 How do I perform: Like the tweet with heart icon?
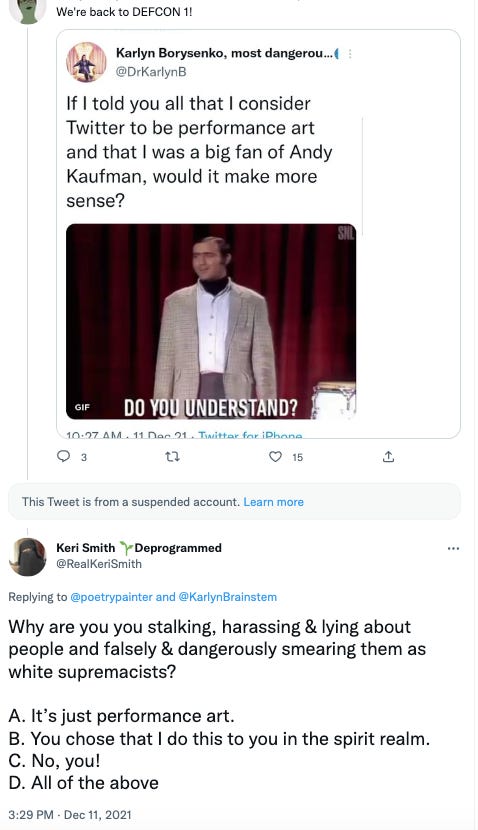pos(276,456)
